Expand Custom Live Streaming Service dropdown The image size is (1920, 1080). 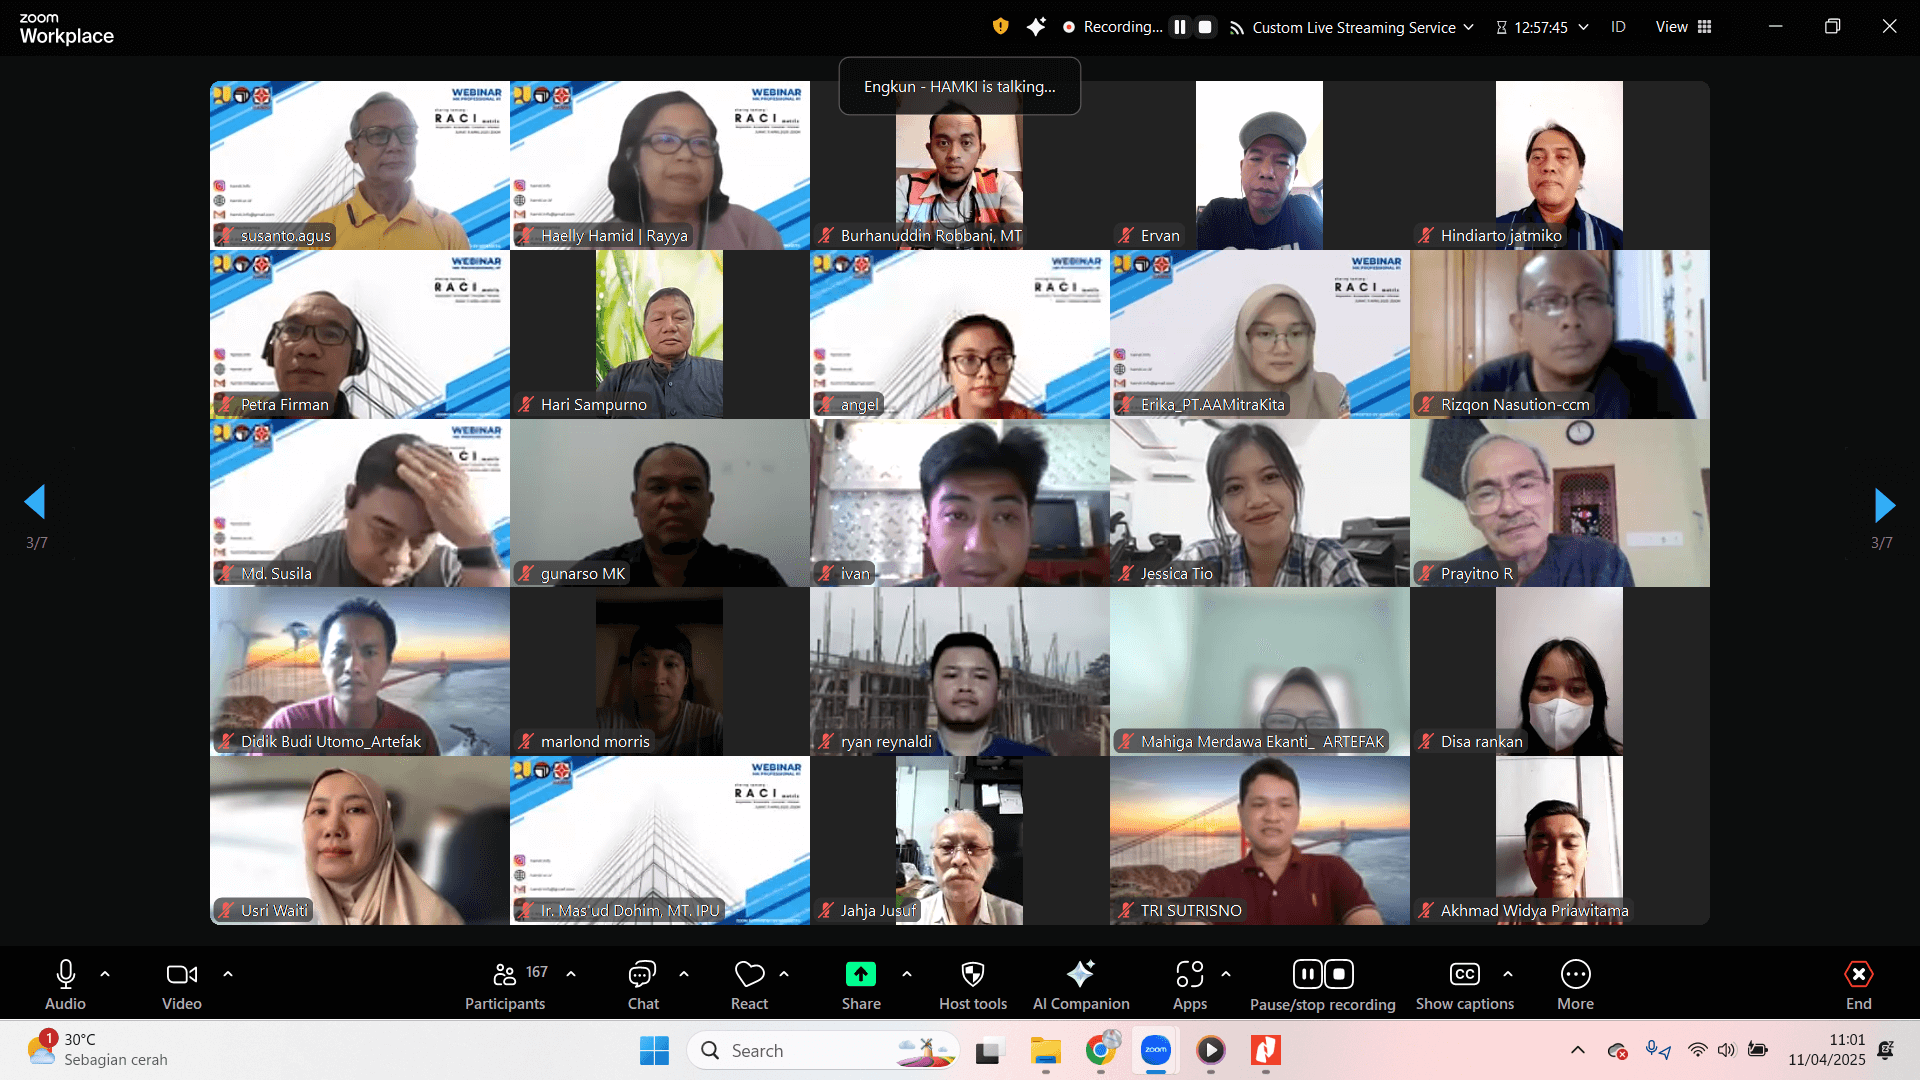[1468, 27]
